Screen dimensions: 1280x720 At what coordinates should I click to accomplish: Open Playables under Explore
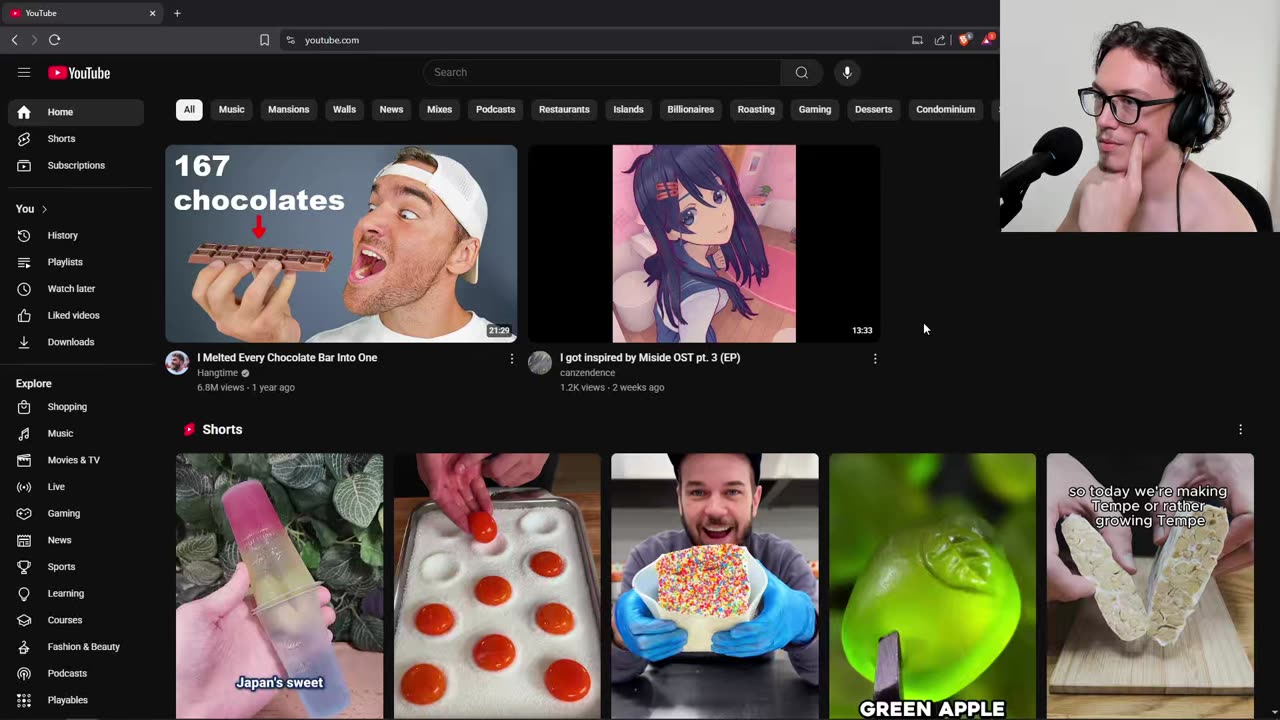[76, 700]
